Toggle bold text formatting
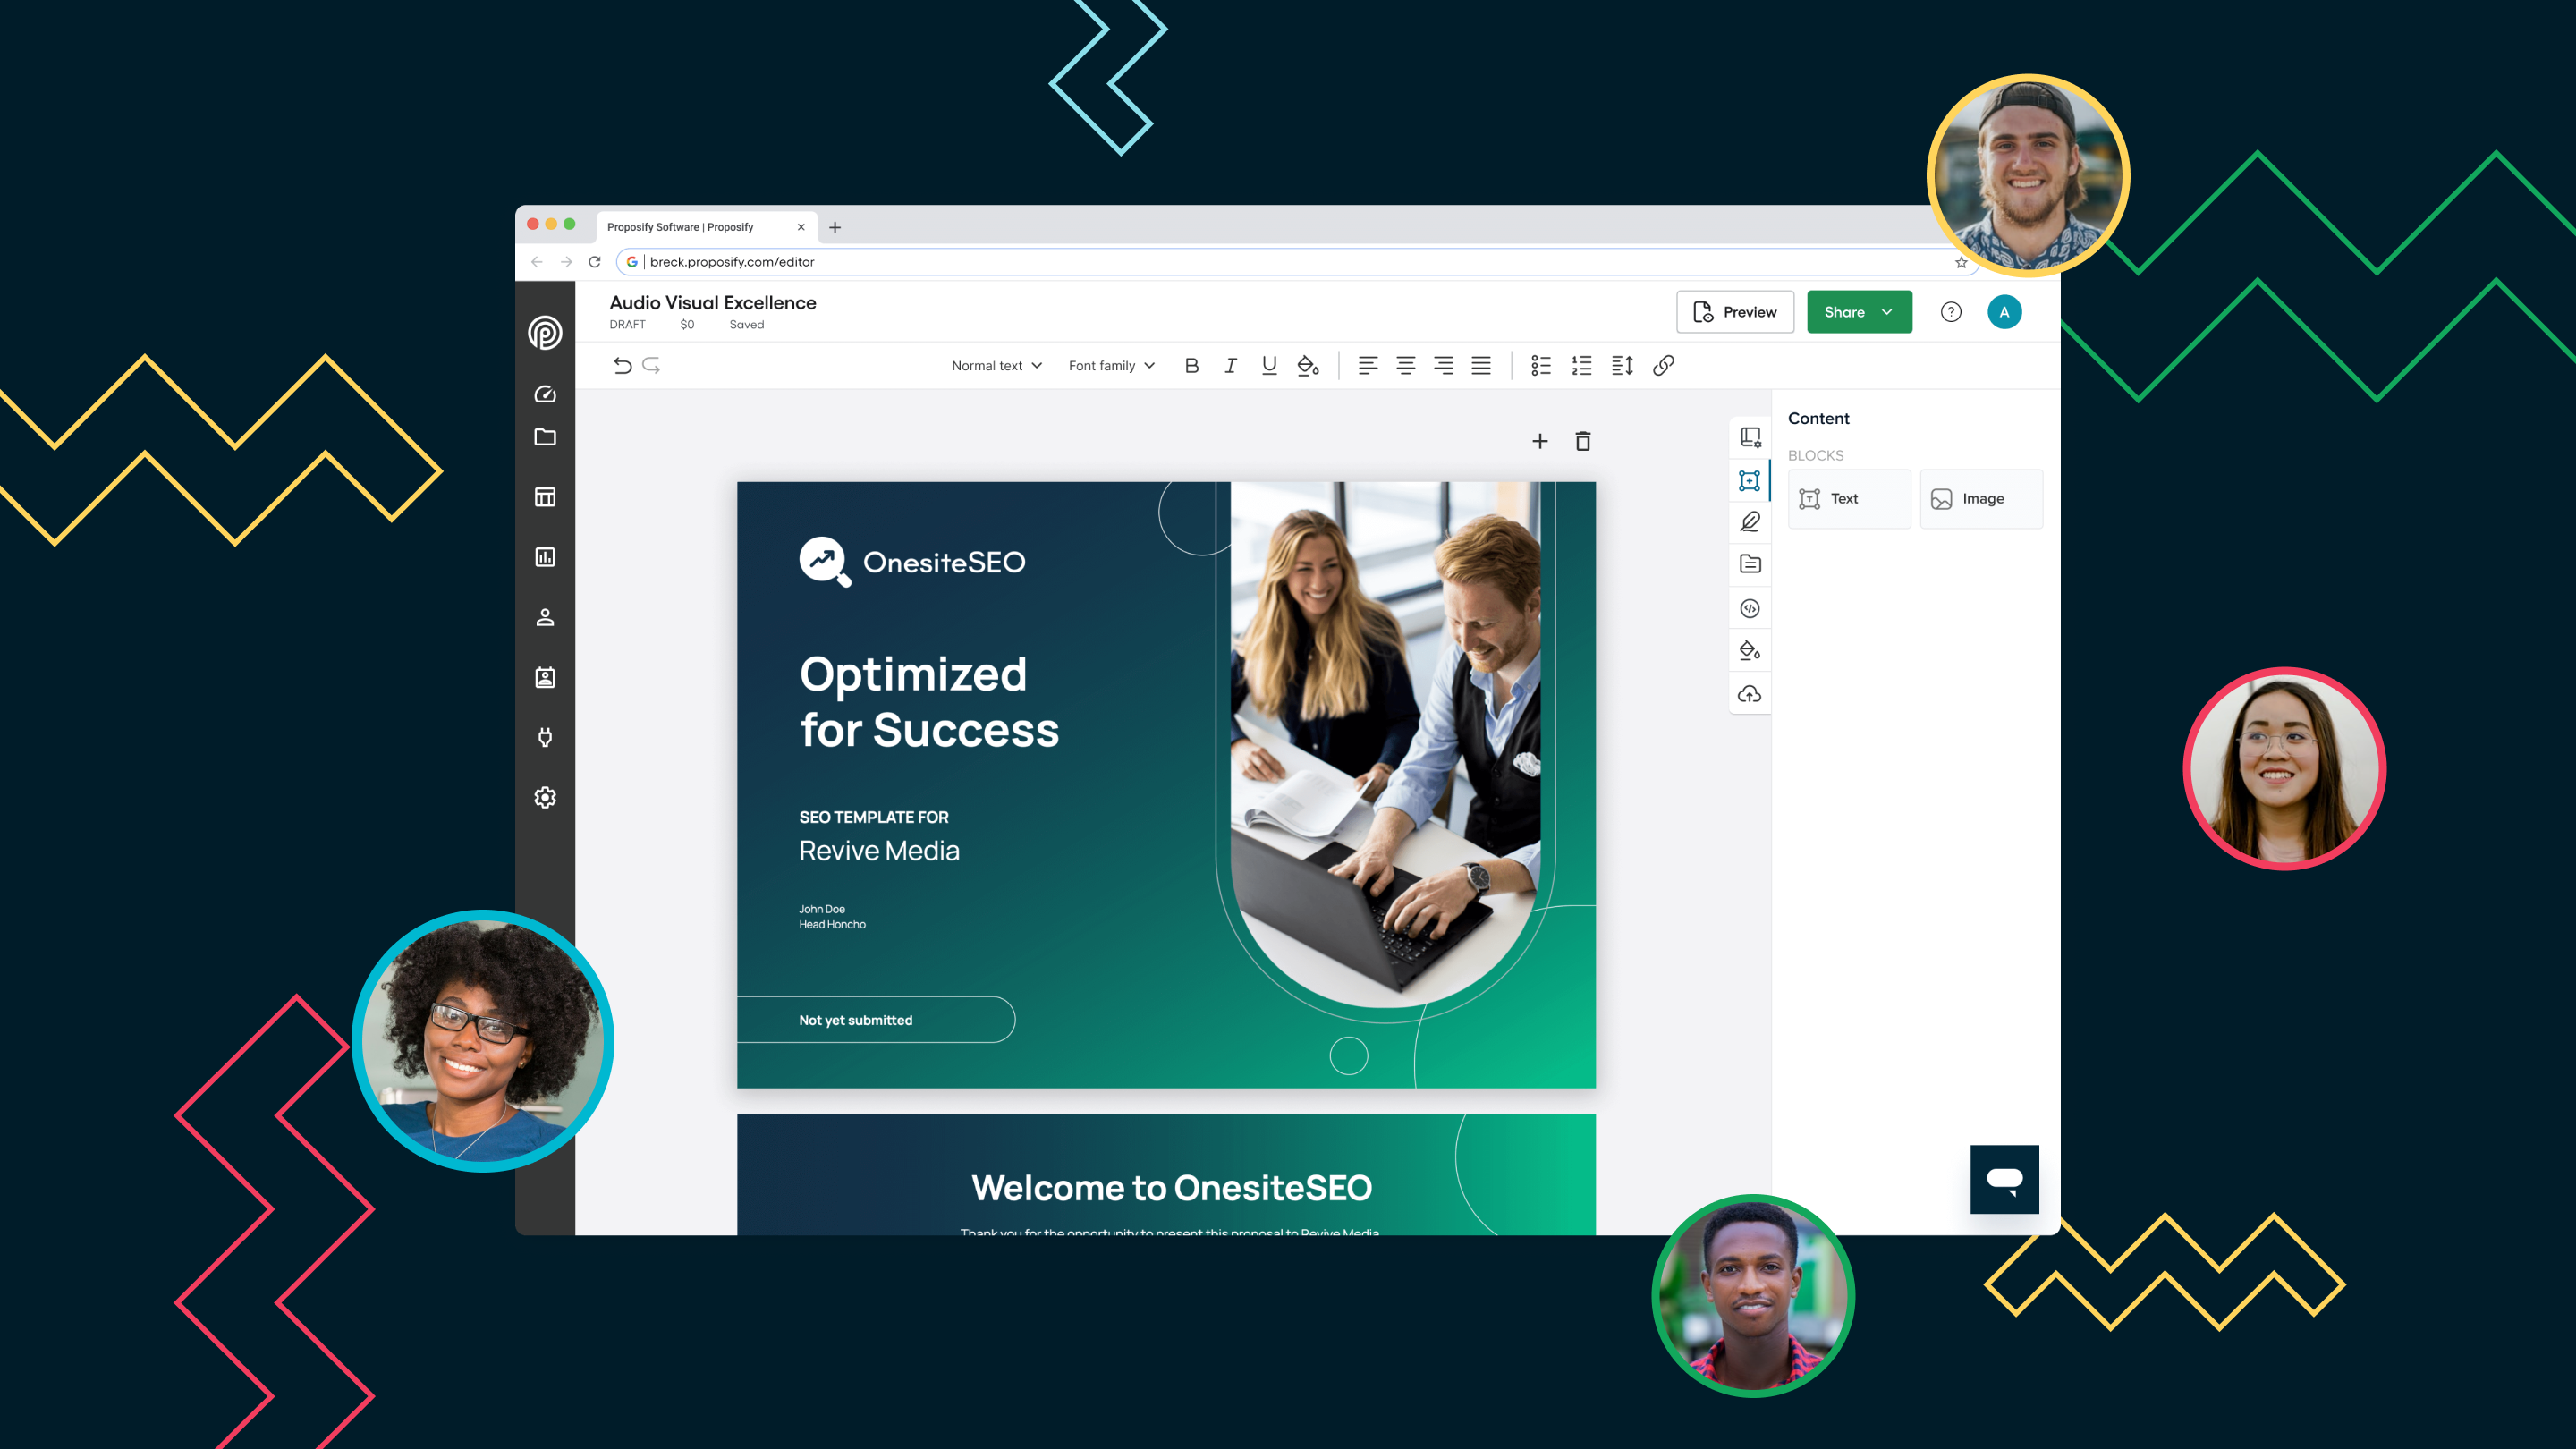 1191,365
